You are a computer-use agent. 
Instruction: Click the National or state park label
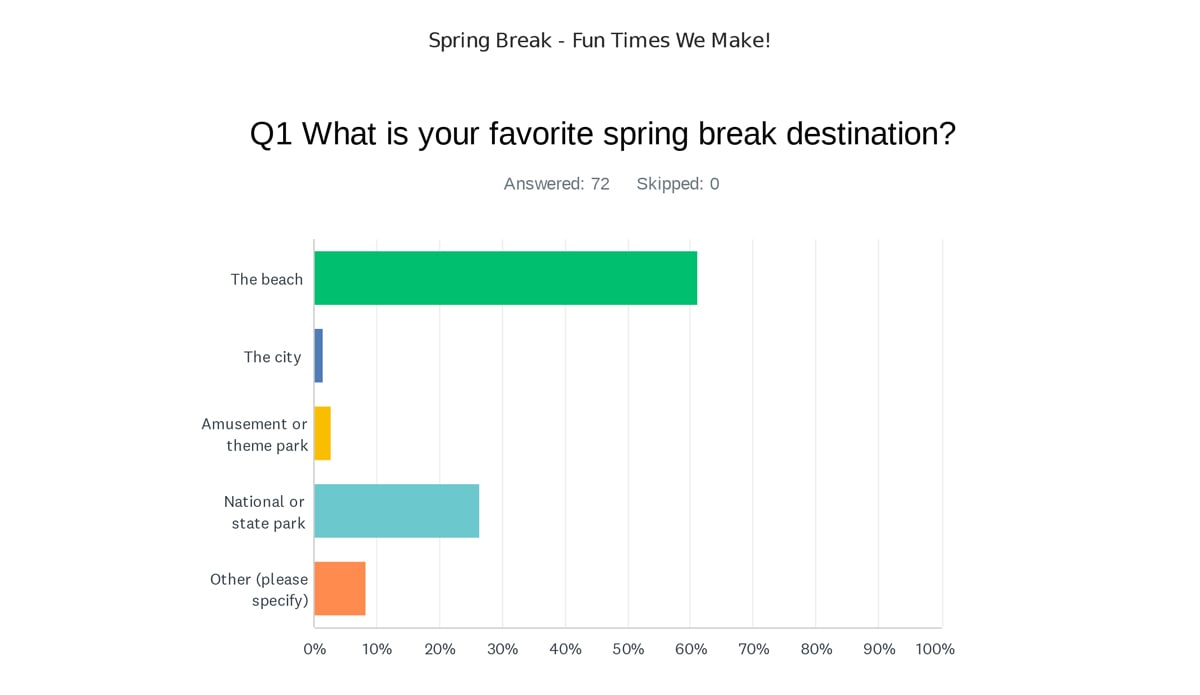point(265,512)
